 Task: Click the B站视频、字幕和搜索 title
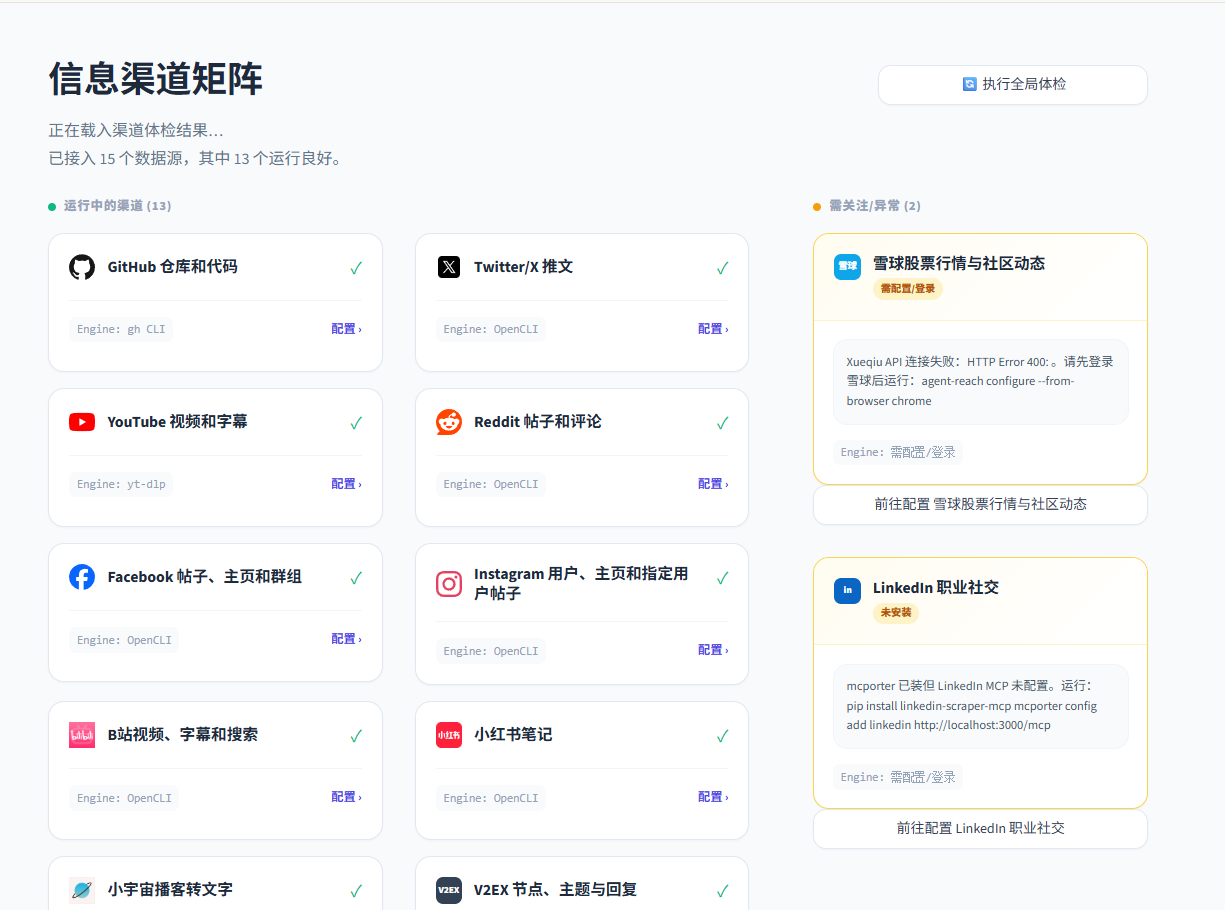point(182,735)
